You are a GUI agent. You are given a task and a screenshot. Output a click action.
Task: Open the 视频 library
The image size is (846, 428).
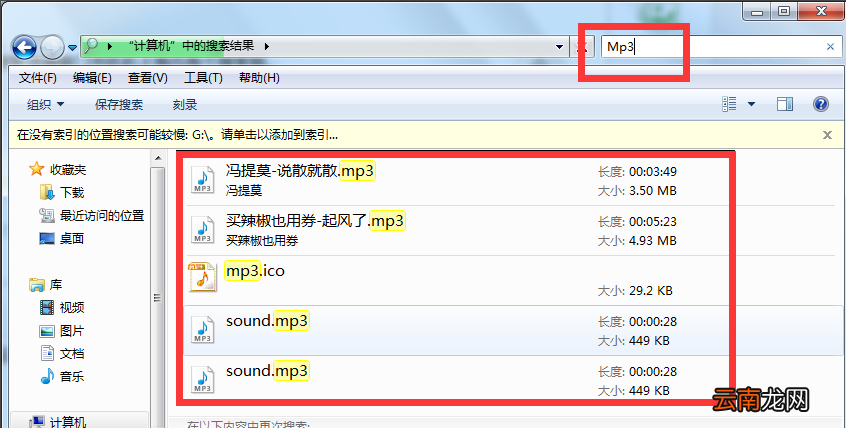point(72,307)
